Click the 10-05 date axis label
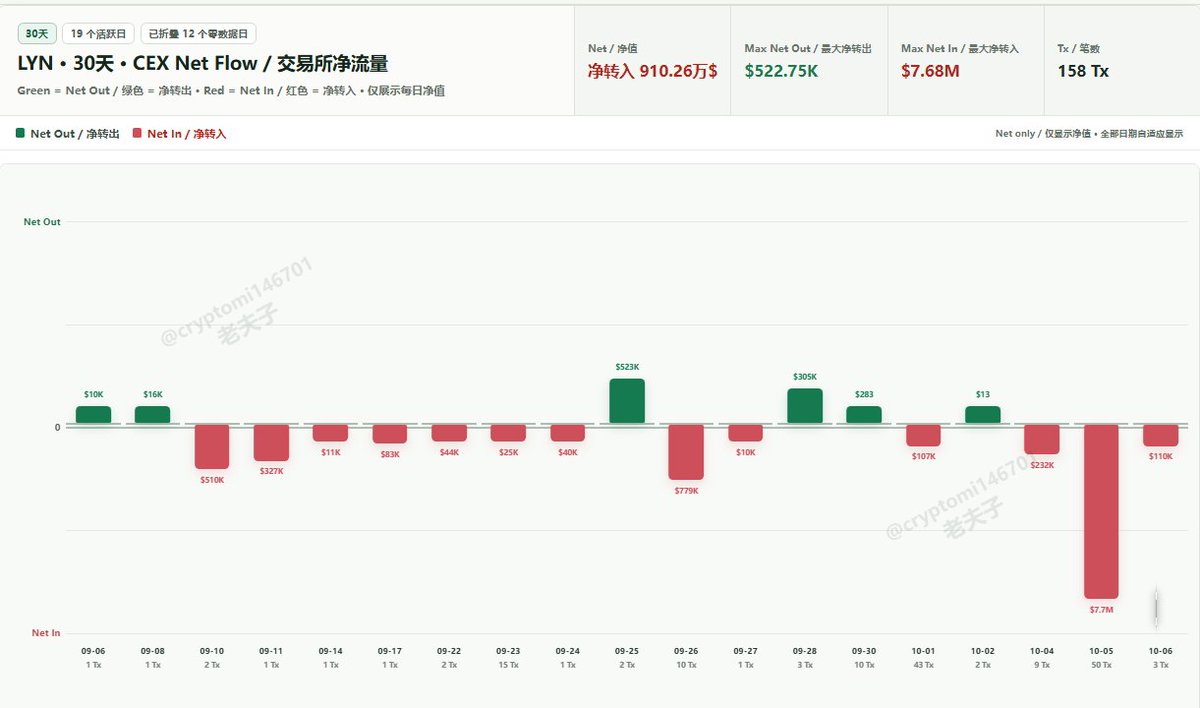The width and height of the screenshot is (1200, 708). coord(1101,651)
